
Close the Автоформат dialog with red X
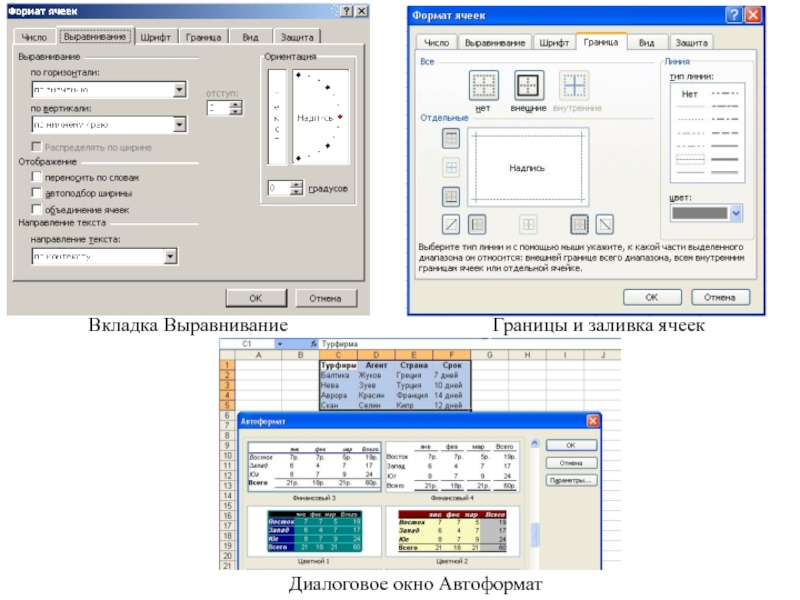[592, 421]
